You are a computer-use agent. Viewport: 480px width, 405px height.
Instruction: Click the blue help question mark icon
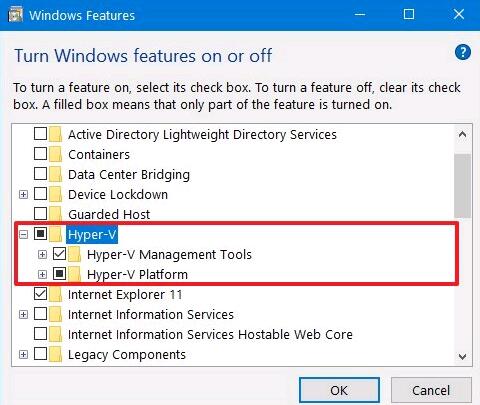(x=463, y=52)
